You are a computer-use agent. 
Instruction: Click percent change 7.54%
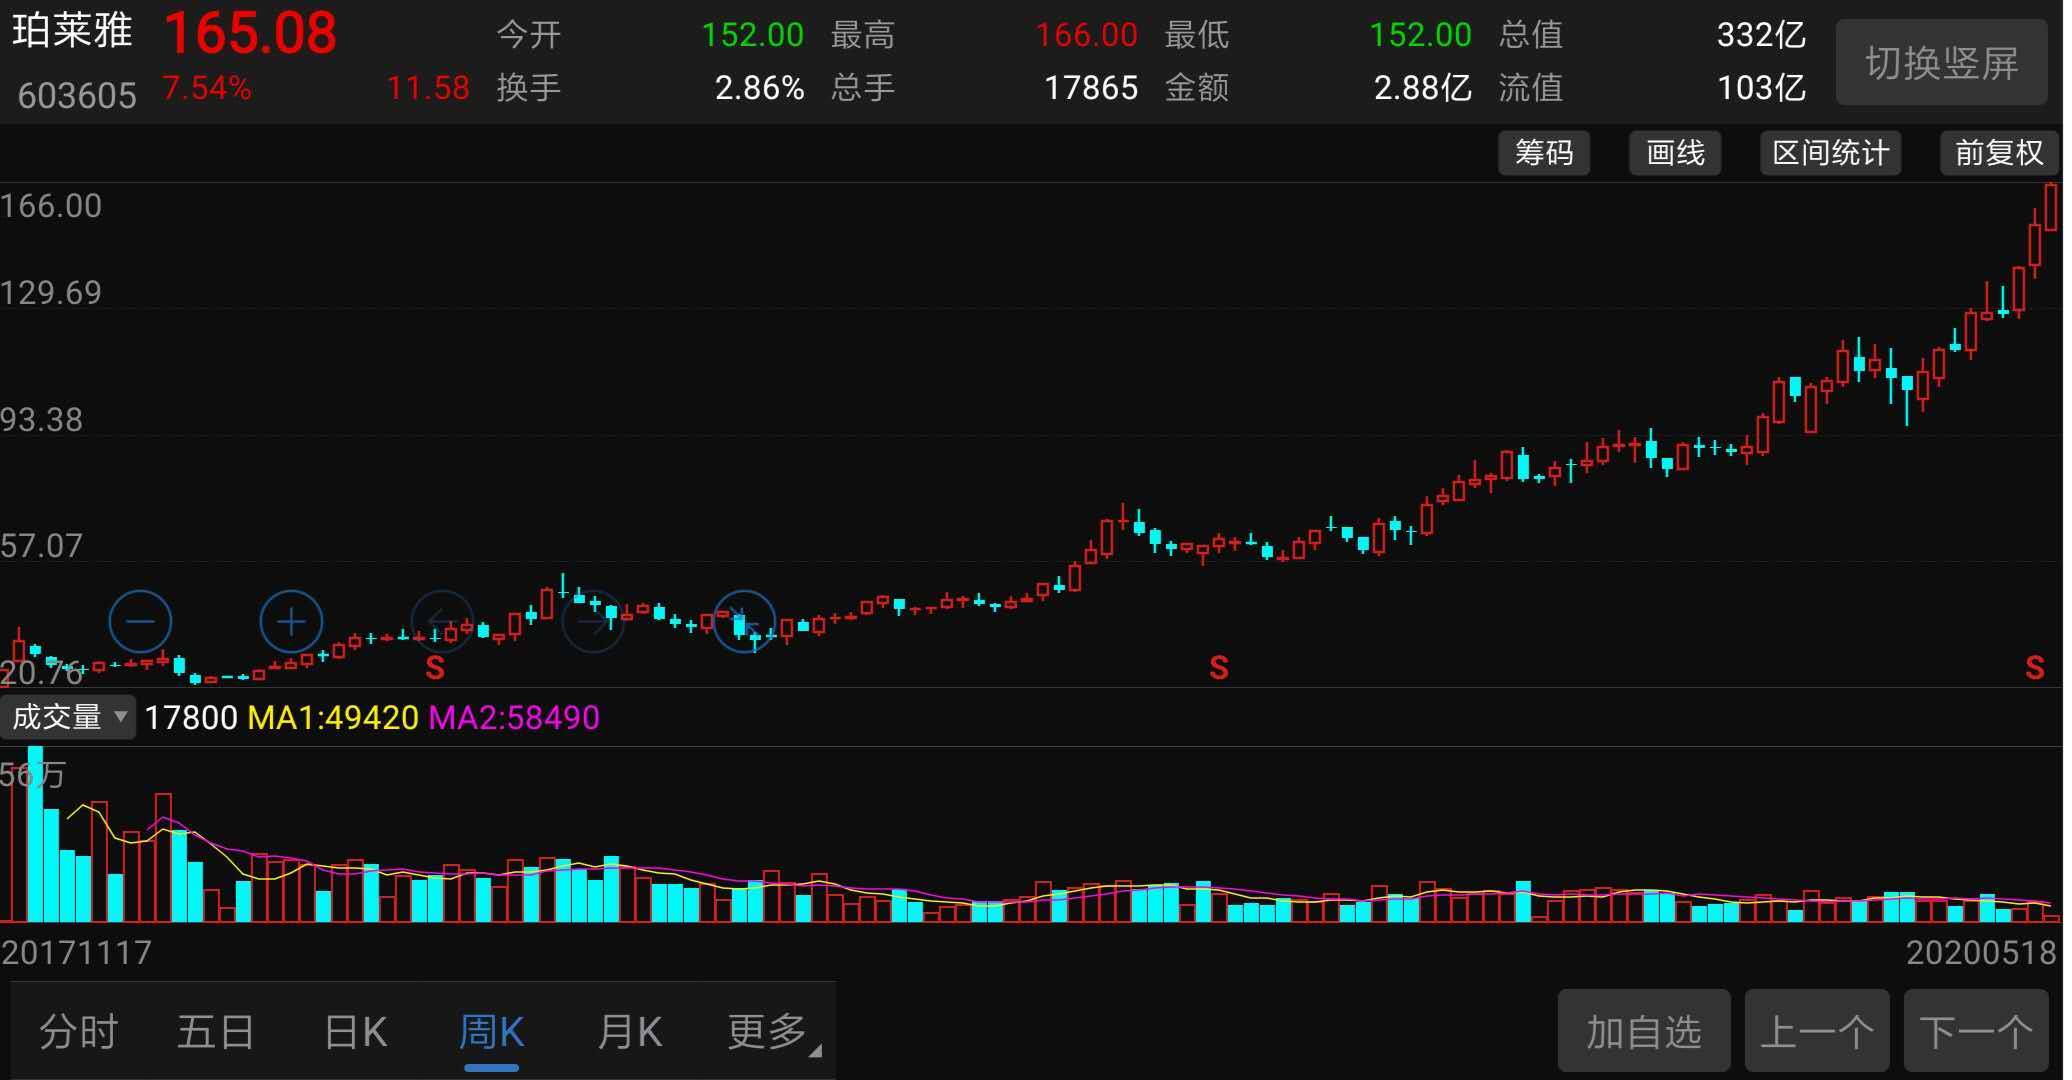pos(207,88)
